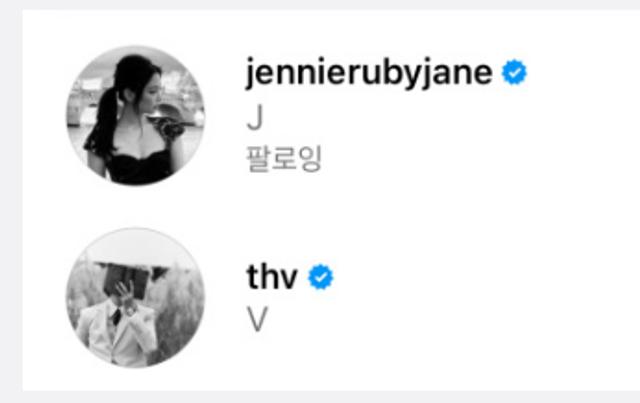640x403 pixels.
Task: Click the blue verified badge beside jennierubyjane
Action: (514, 72)
